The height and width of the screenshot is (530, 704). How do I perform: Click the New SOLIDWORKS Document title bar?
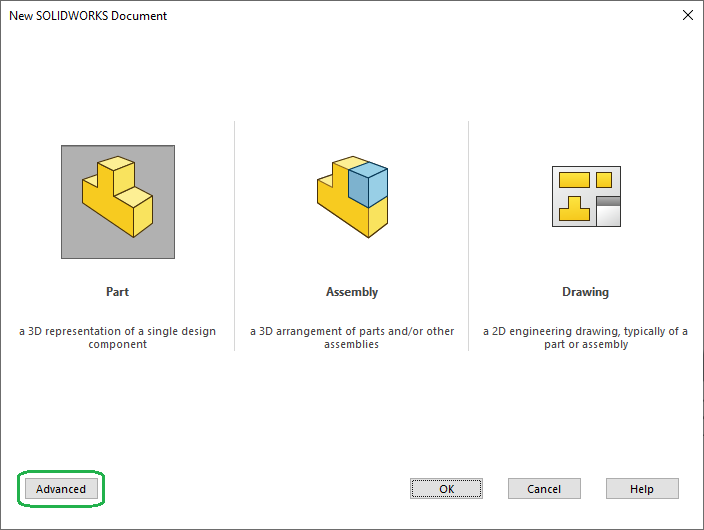[x=300, y=15]
